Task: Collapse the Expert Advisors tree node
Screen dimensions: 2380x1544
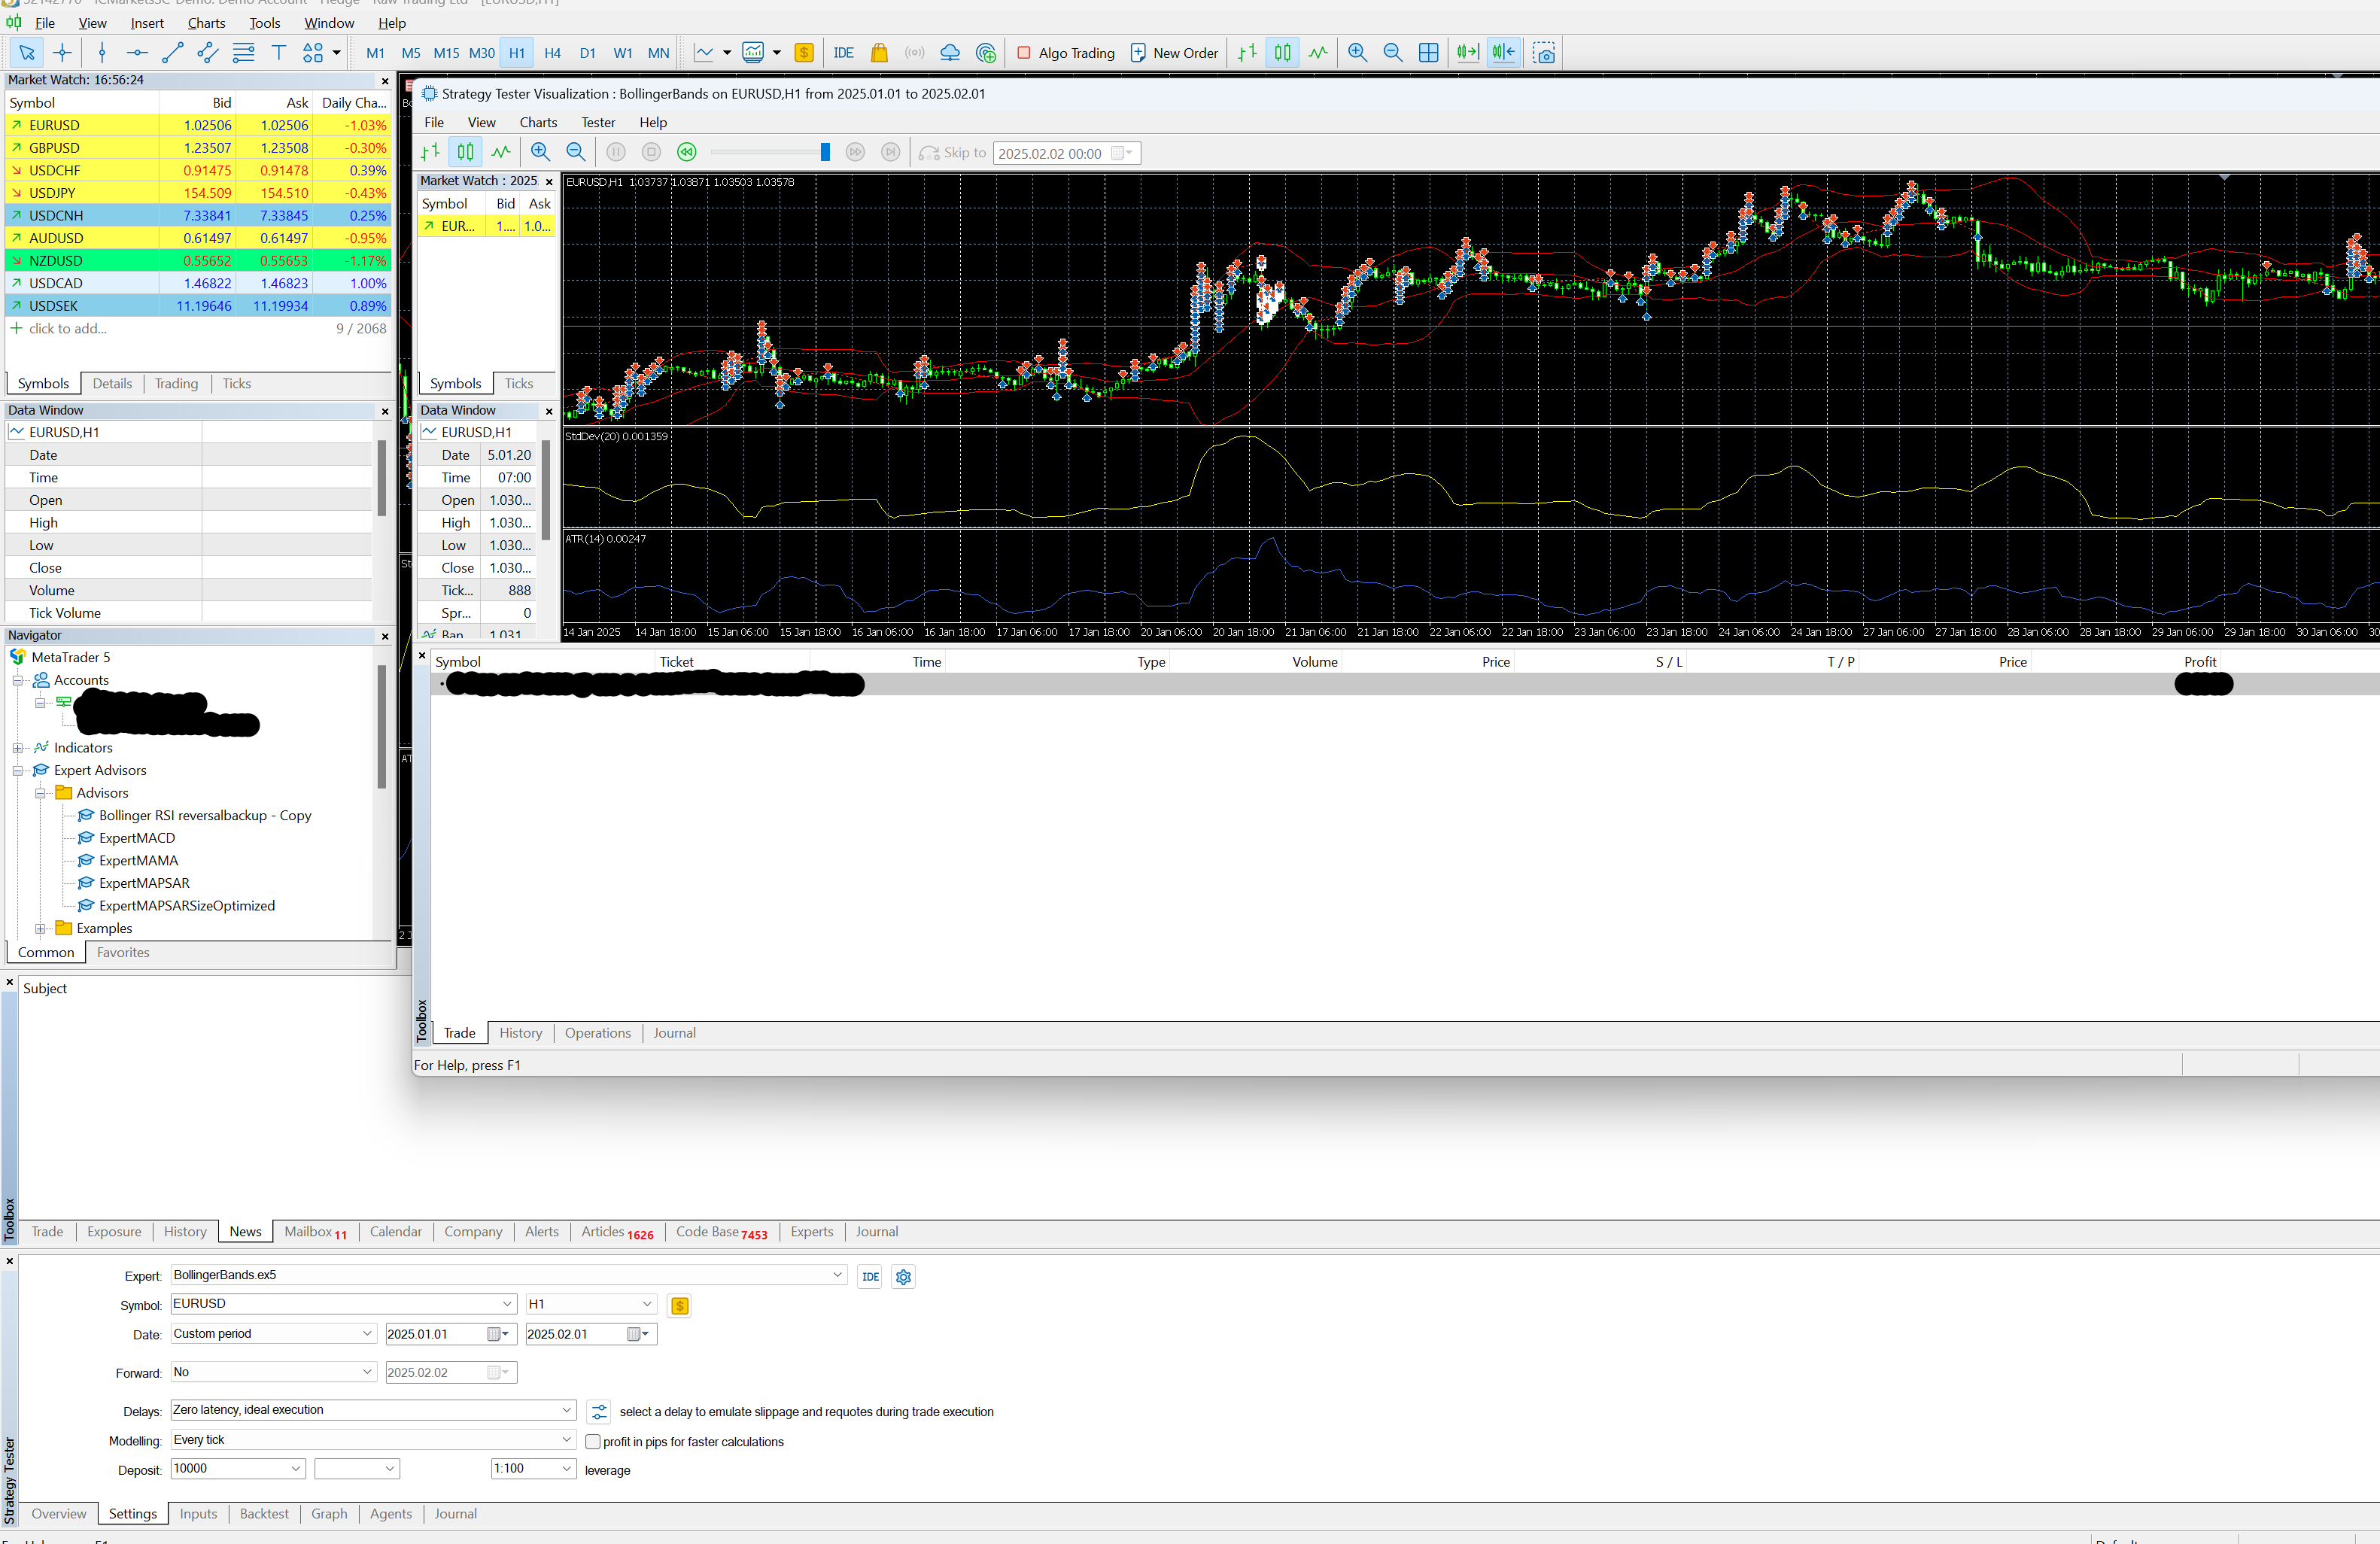Action: click(18, 771)
